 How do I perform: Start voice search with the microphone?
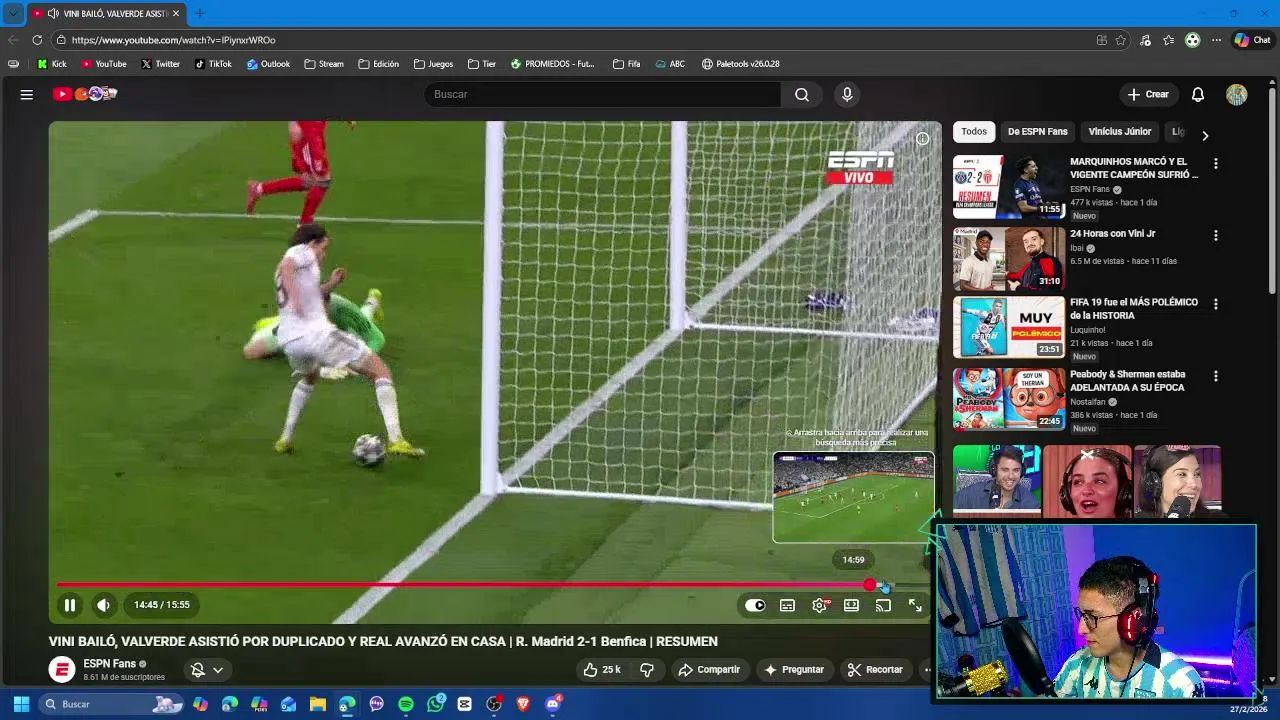(847, 94)
